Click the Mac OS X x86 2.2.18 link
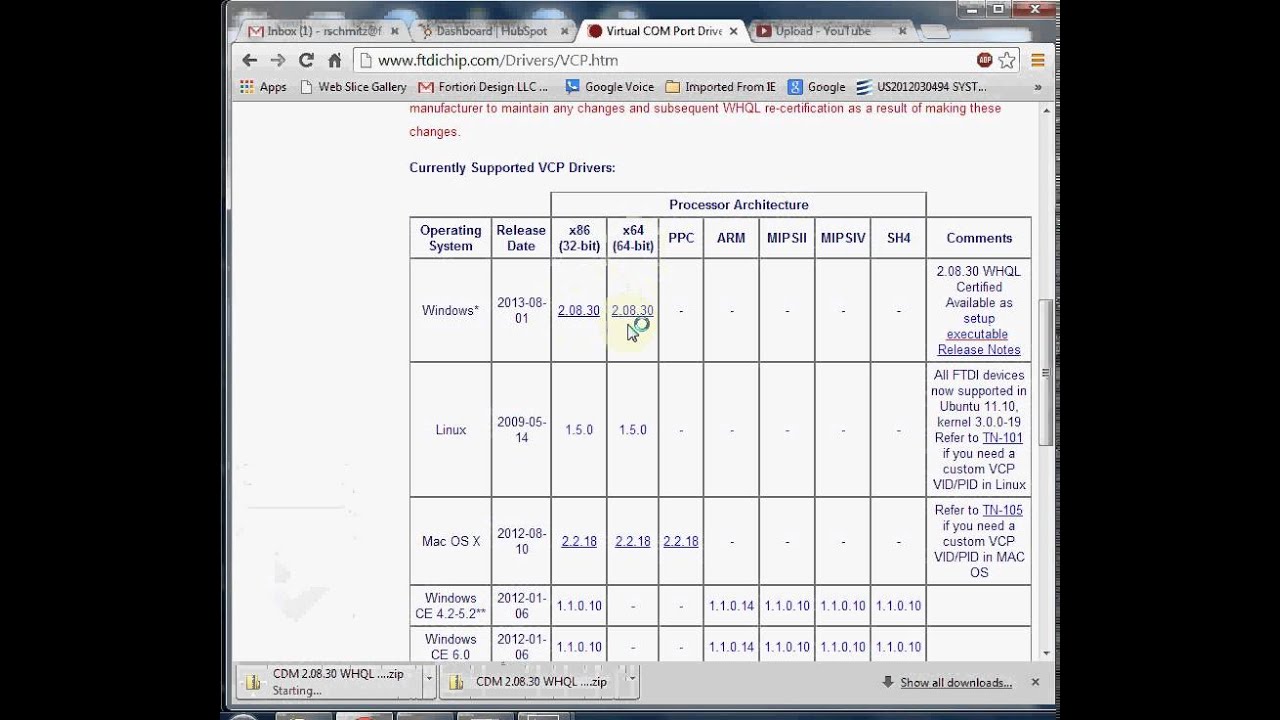Image resolution: width=1280 pixels, height=720 pixels. [579, 541]
